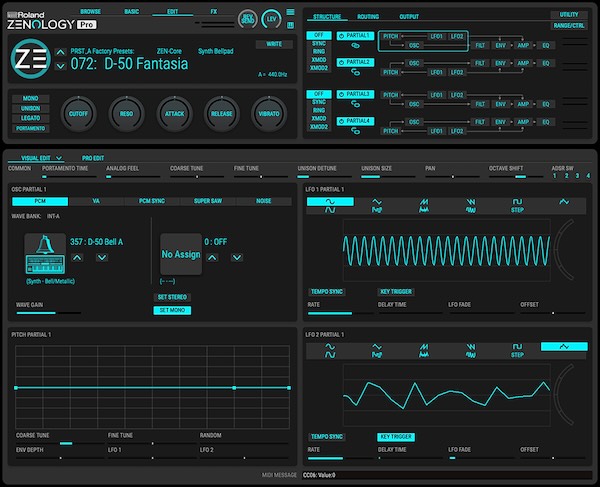
Task: Click down arrow for 0 : OFF wave
Action: (237, 257)
